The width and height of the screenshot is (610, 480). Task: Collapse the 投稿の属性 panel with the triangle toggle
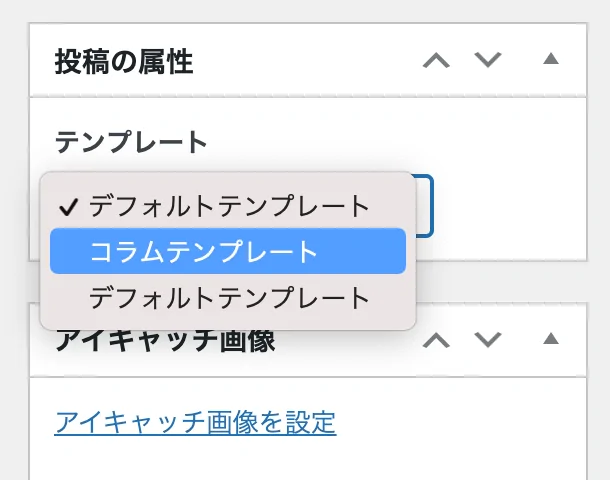(551, 59)
